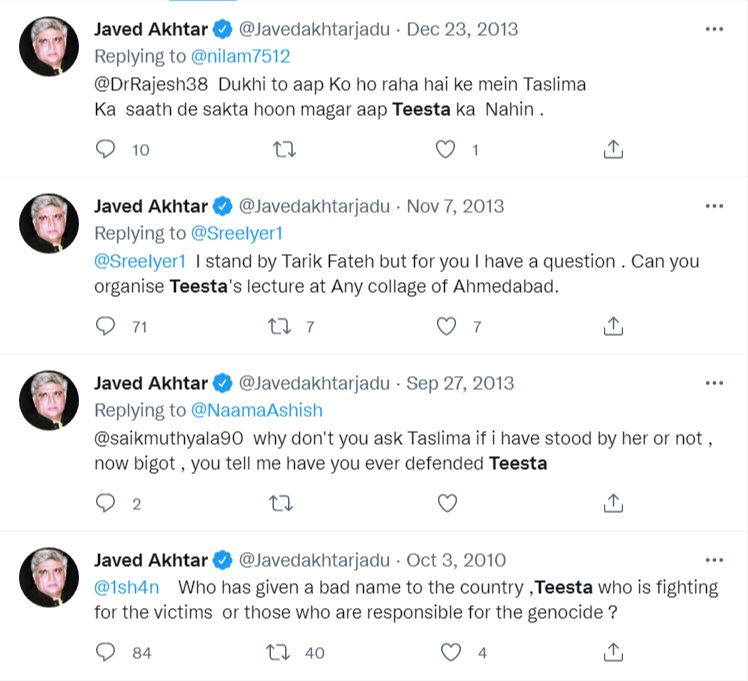
Task: Like the Dec 23, 2013 tweet
Action: [448, 149]
